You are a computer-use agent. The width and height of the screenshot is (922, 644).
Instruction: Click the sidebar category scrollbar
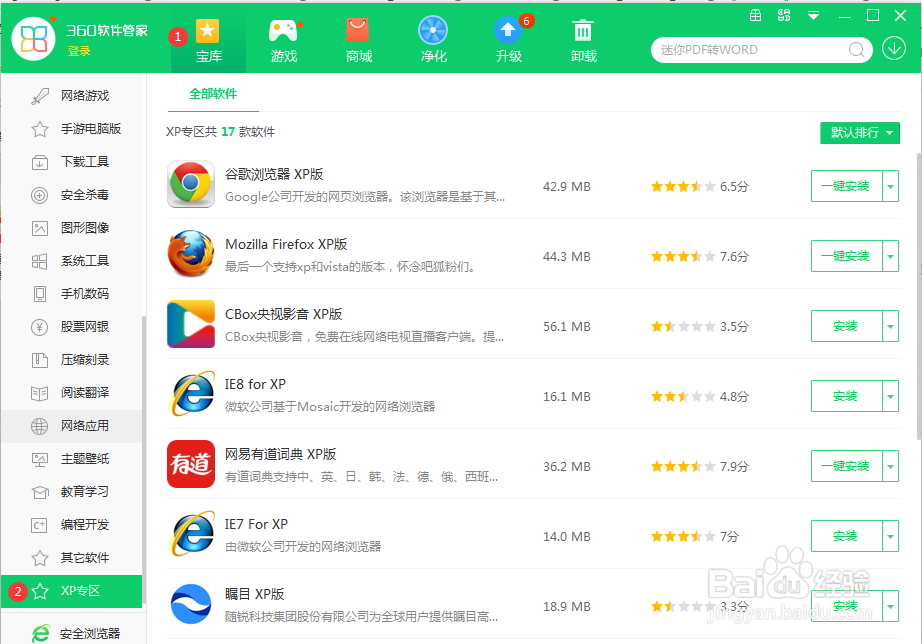[144, 461]
